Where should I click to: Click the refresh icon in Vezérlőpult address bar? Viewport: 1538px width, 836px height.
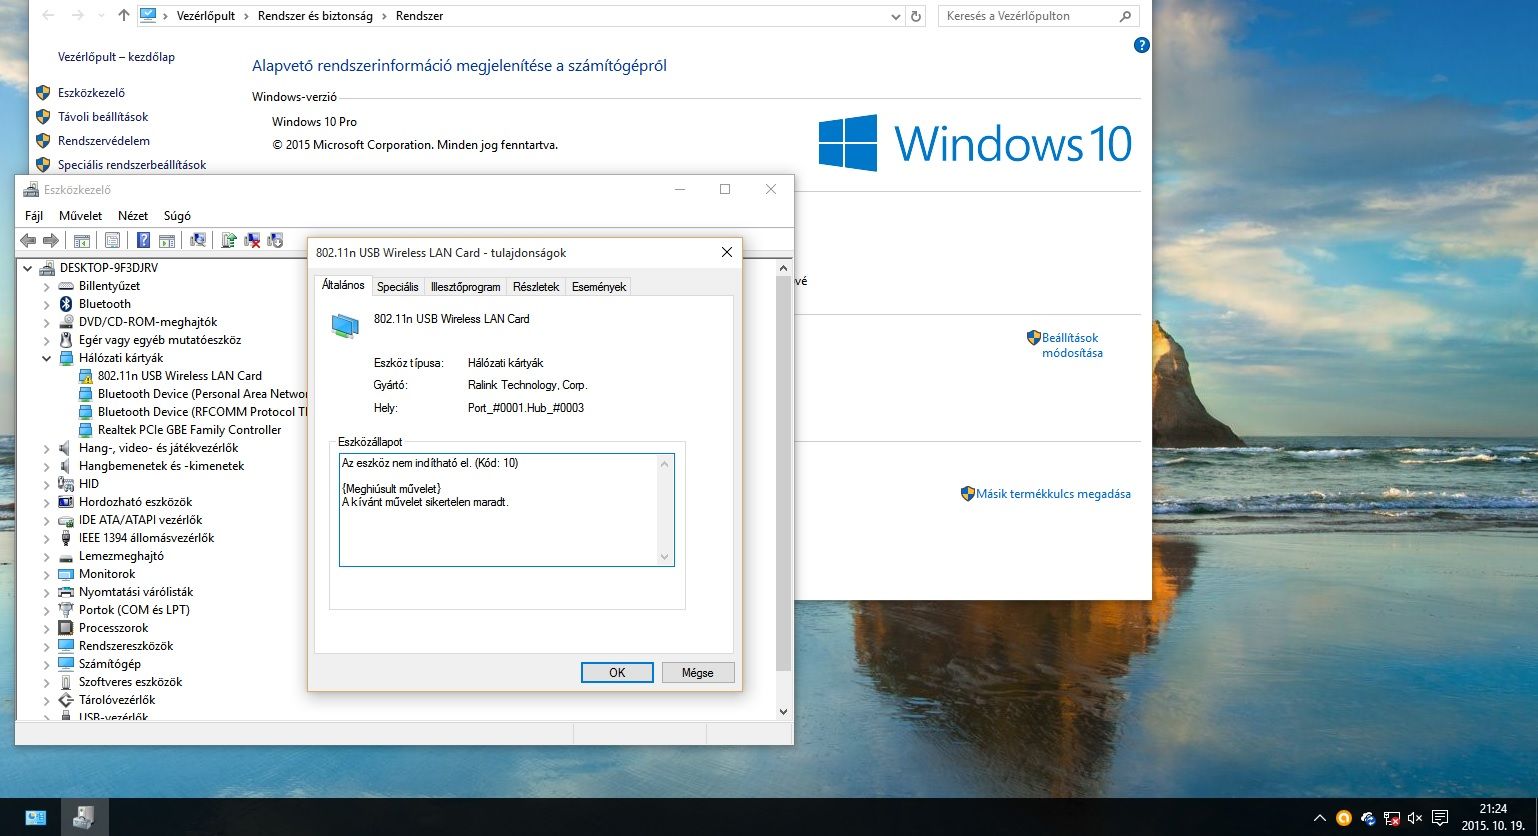pos(916,16)
